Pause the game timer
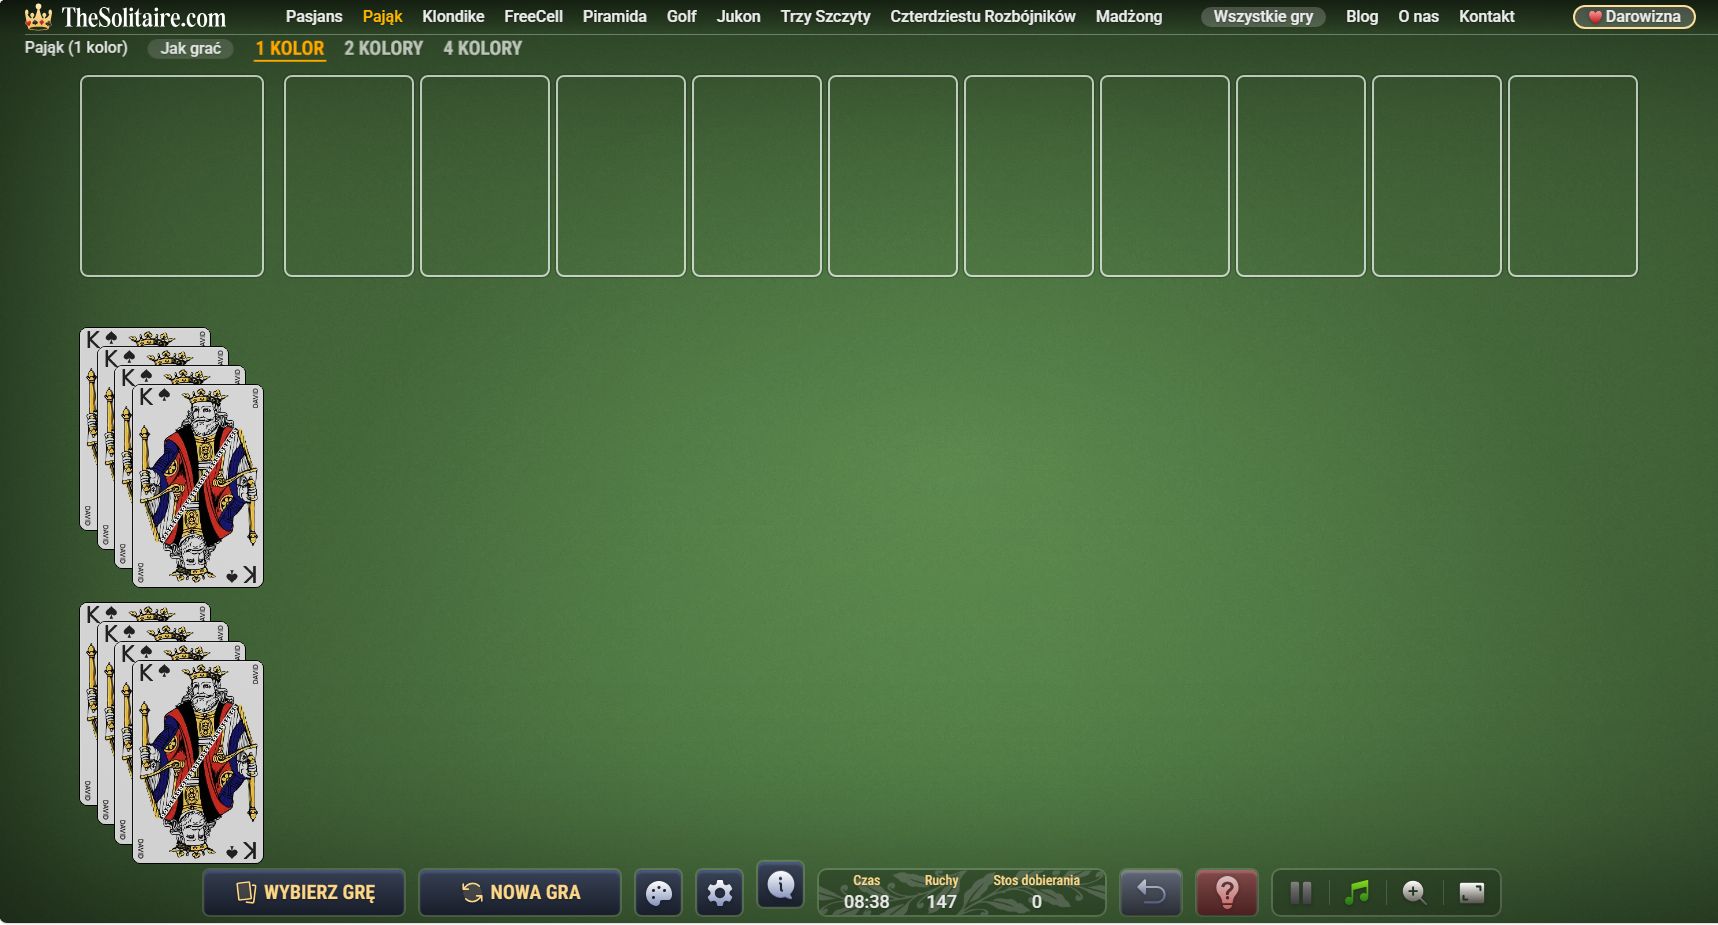 pyautogui.click(x=1300, y=892)
